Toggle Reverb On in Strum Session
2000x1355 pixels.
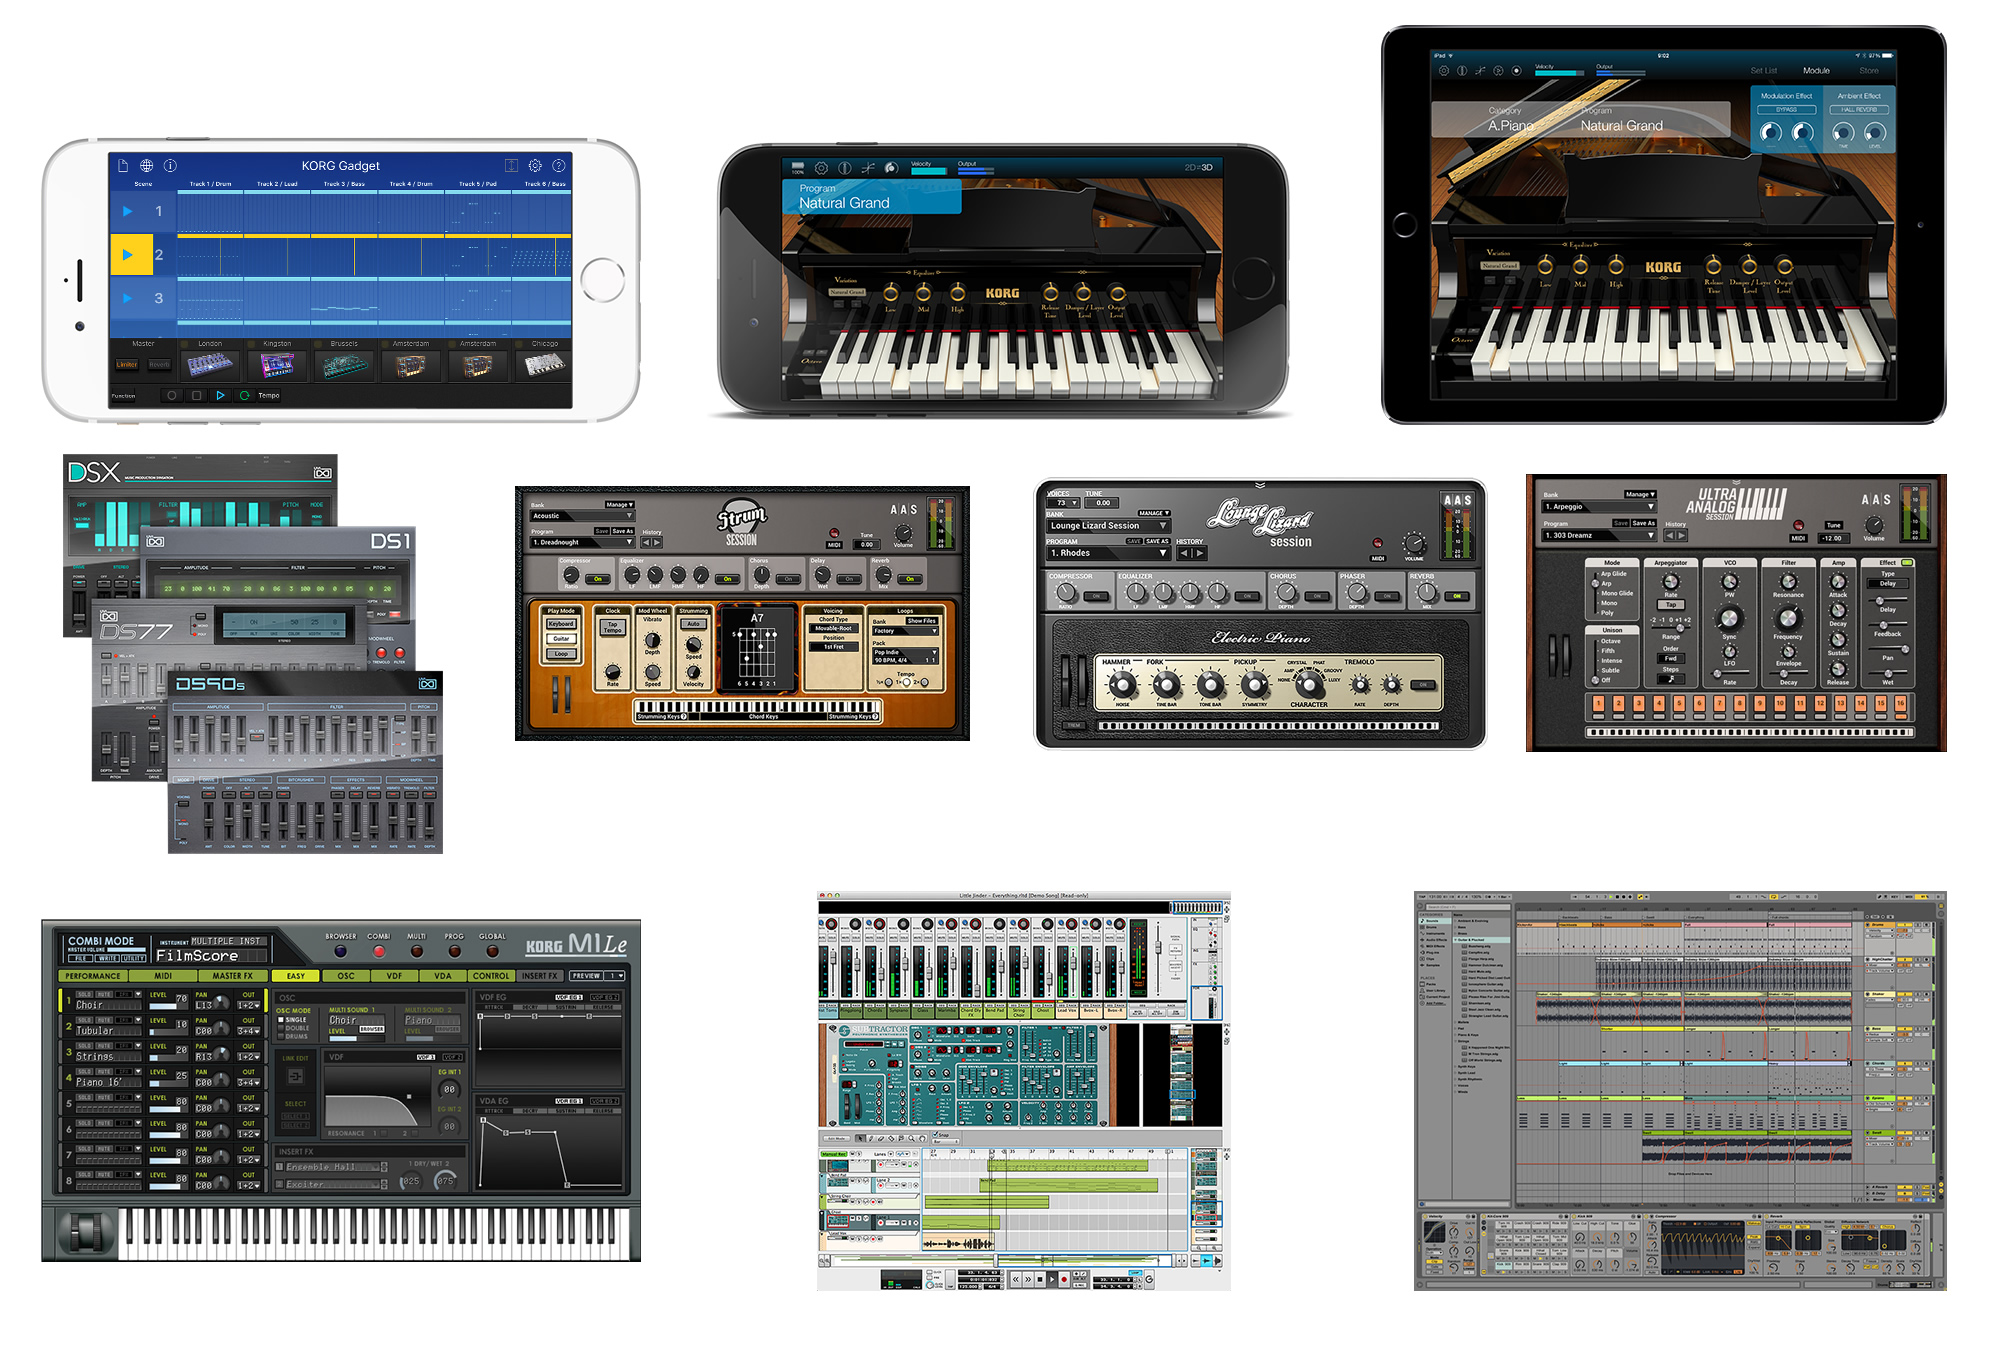point(909,579)
